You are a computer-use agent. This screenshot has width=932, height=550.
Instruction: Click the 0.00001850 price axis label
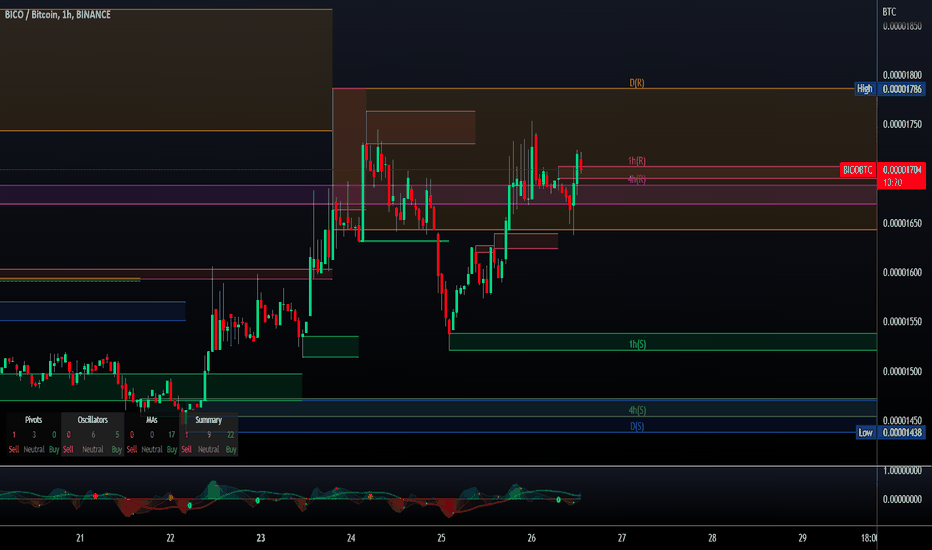902,26
